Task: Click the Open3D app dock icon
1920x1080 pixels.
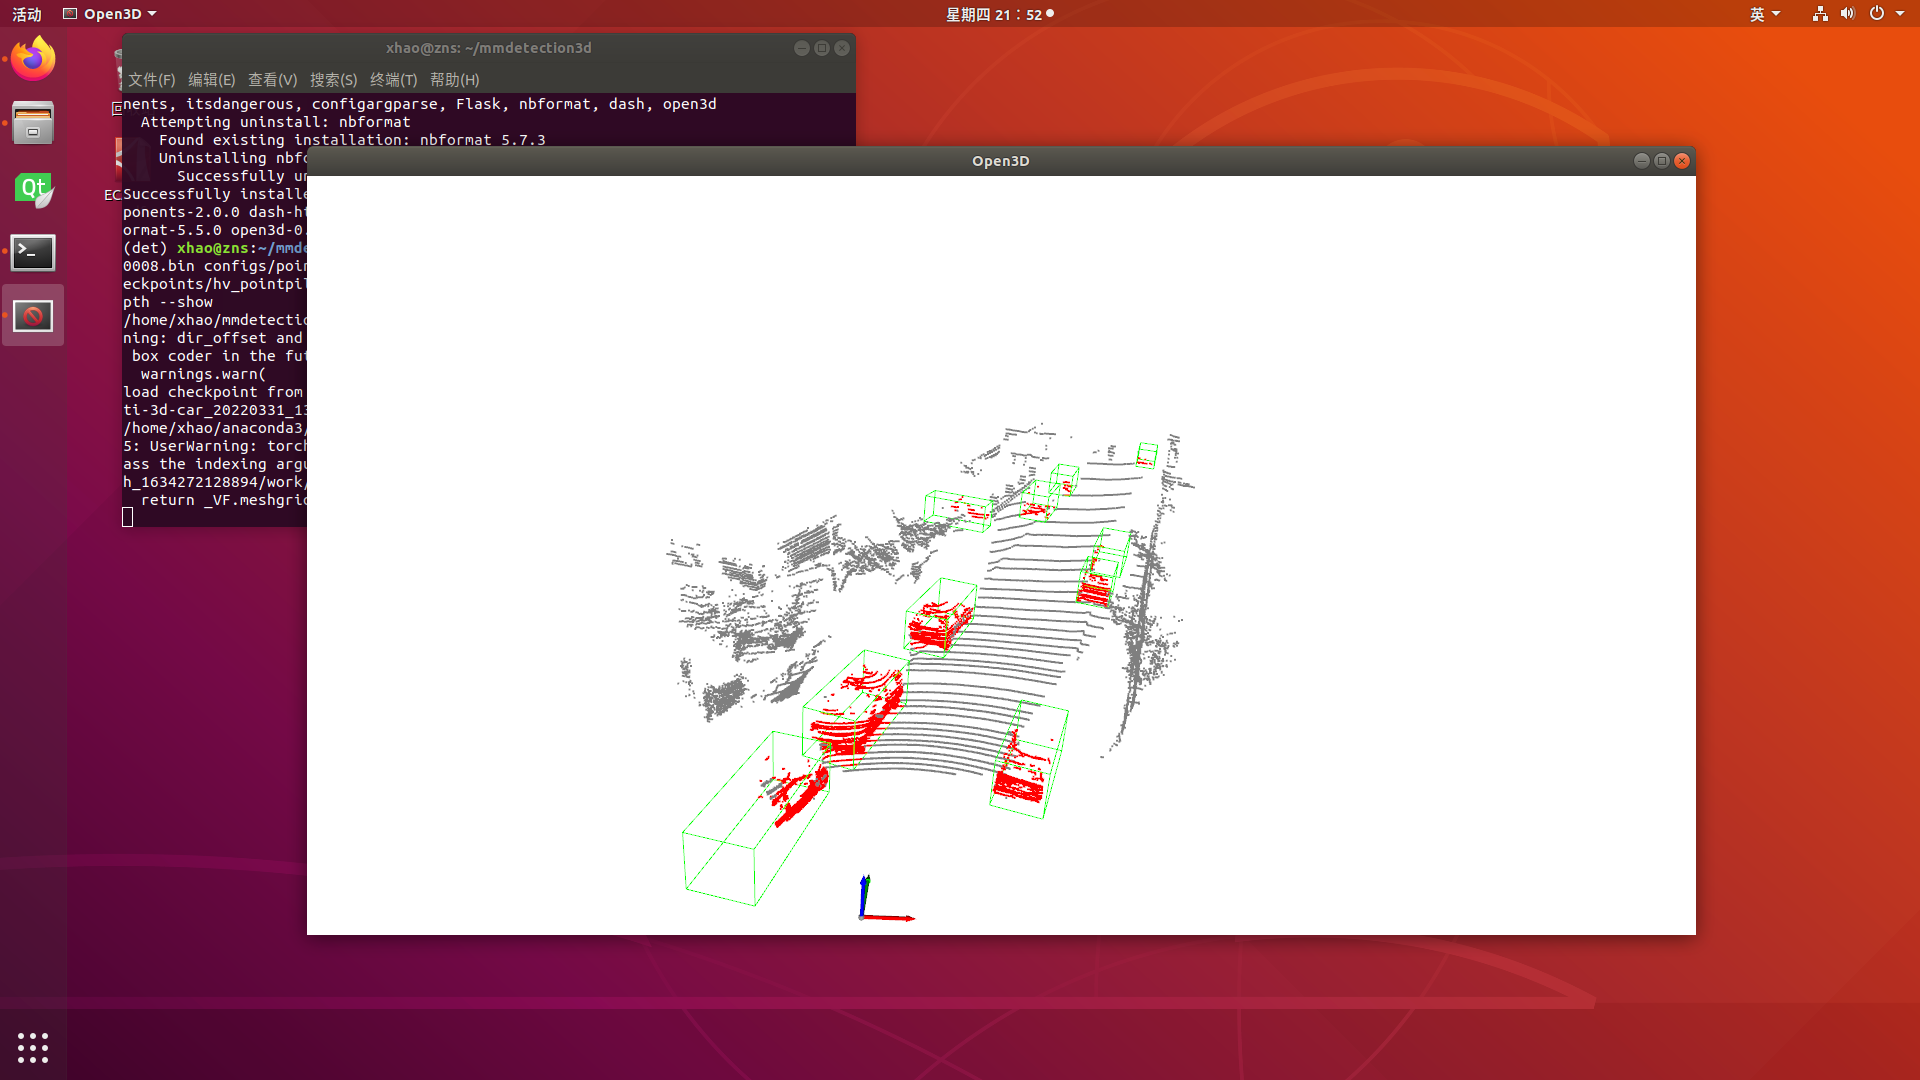Action: 33,316
